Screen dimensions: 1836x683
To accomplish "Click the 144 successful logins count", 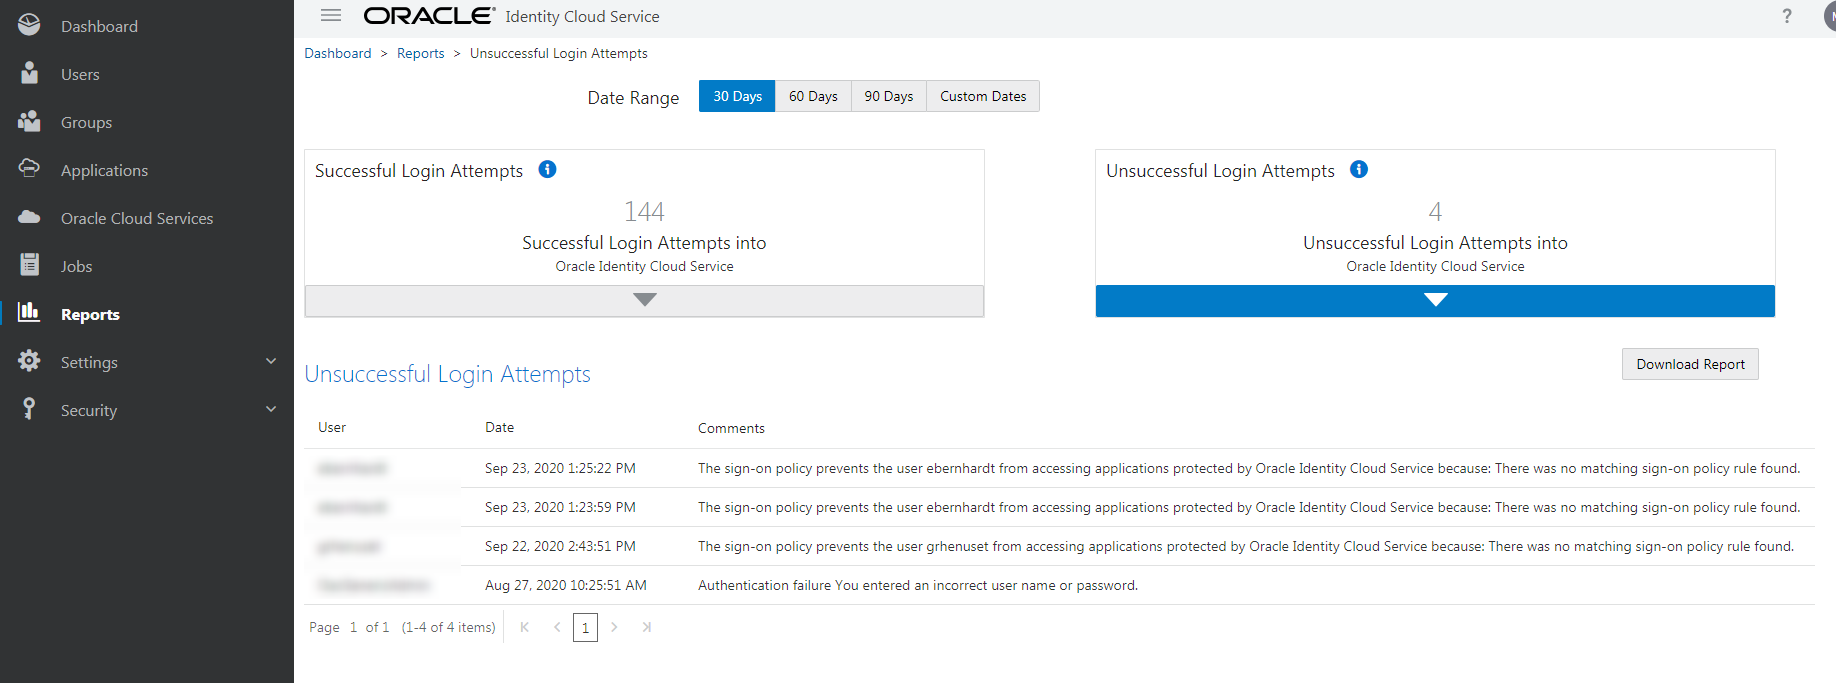I will (644, 211).
